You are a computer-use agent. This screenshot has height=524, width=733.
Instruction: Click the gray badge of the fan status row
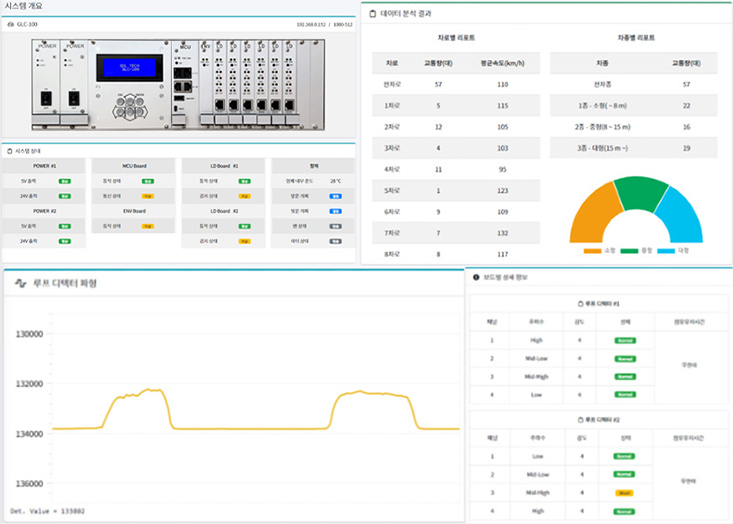[336, 226]
